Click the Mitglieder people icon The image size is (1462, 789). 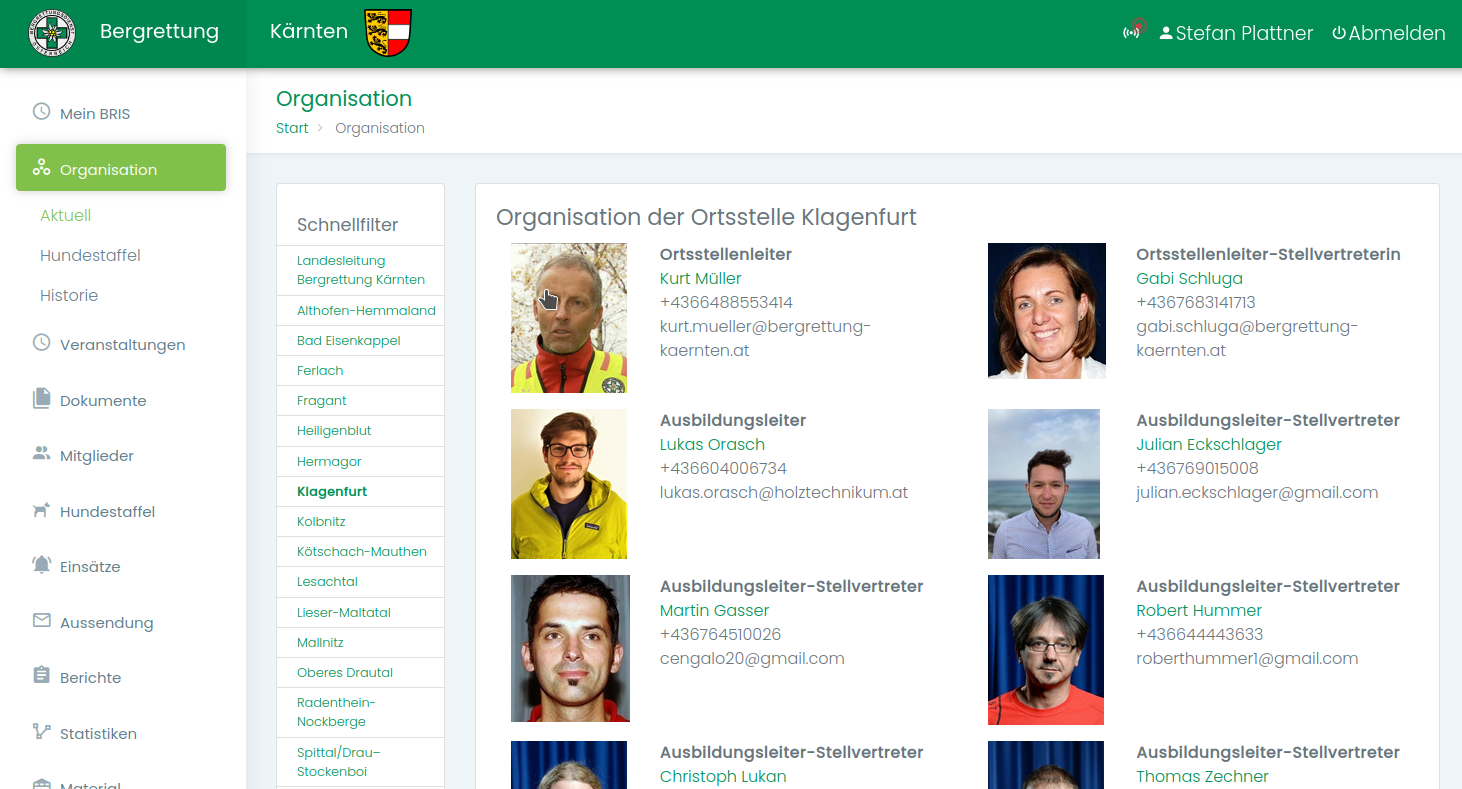pos(41,454)
